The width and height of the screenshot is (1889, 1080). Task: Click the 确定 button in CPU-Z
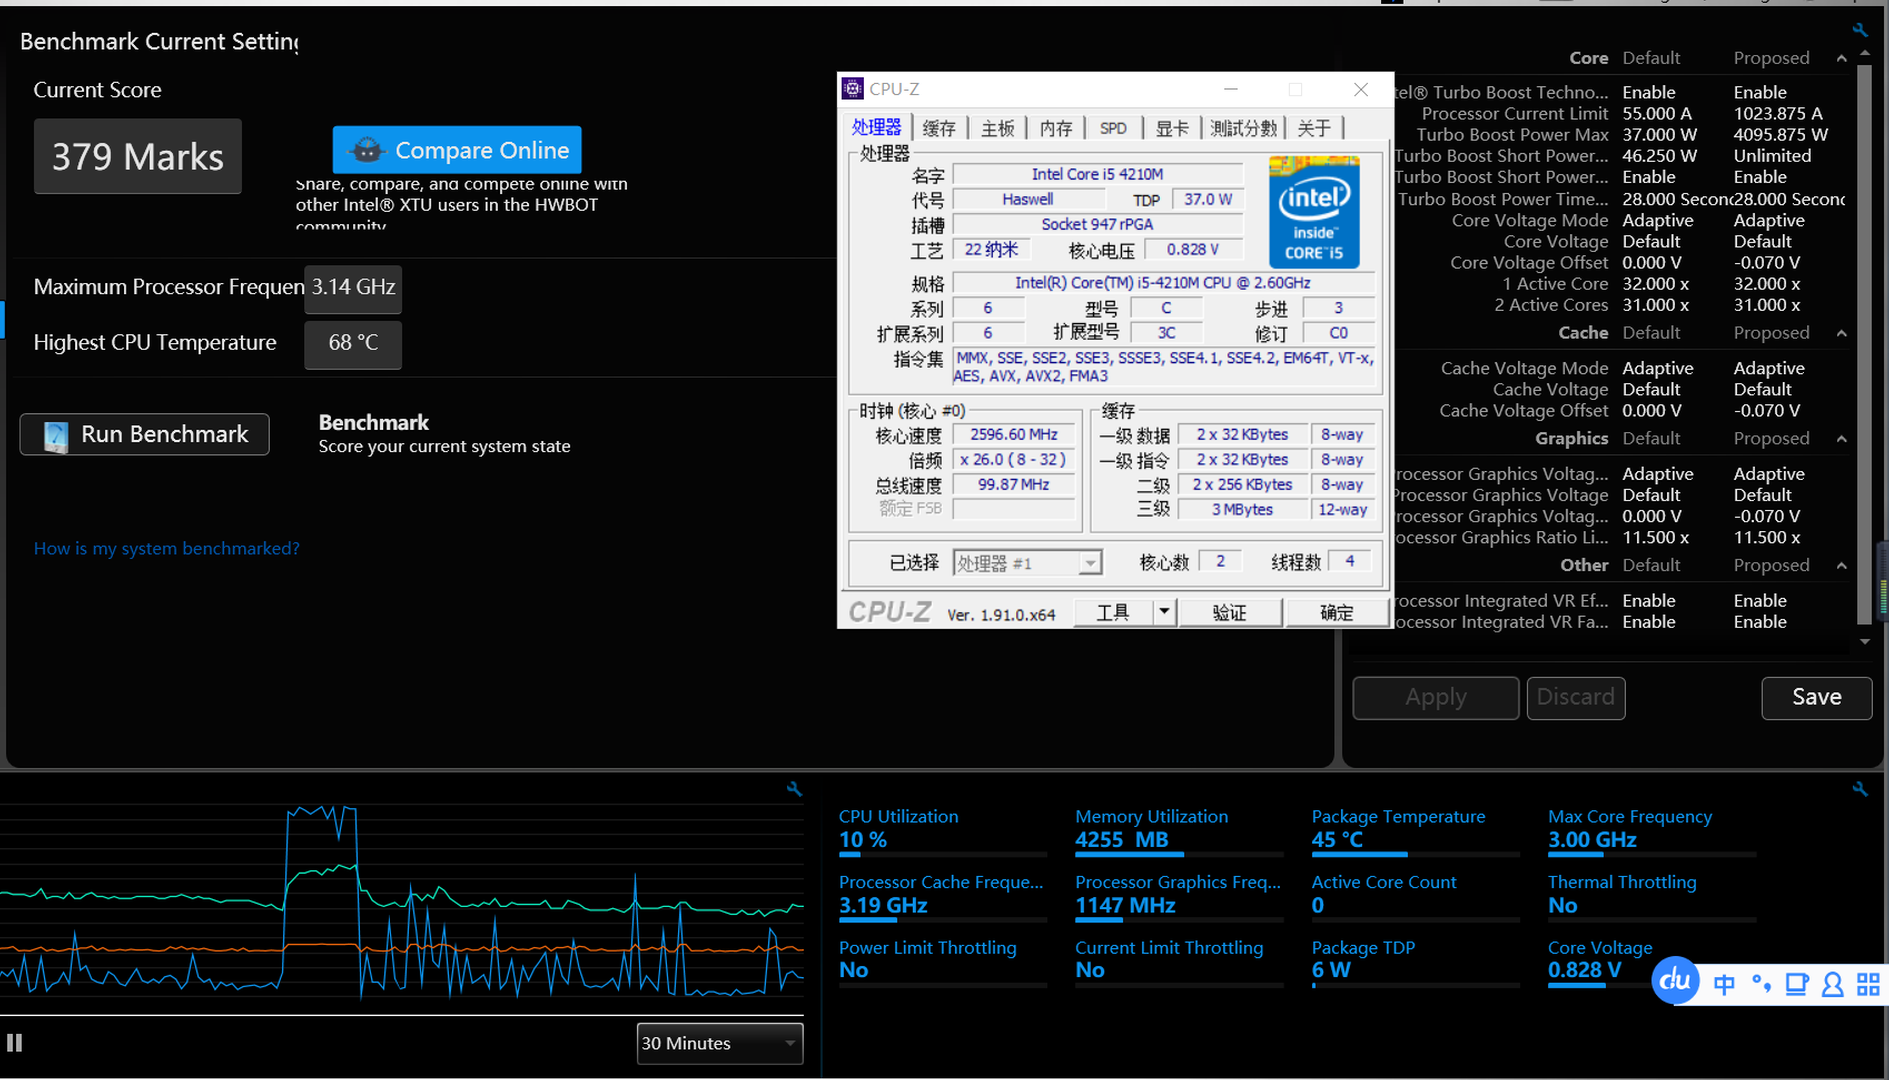pos(1336,612)
